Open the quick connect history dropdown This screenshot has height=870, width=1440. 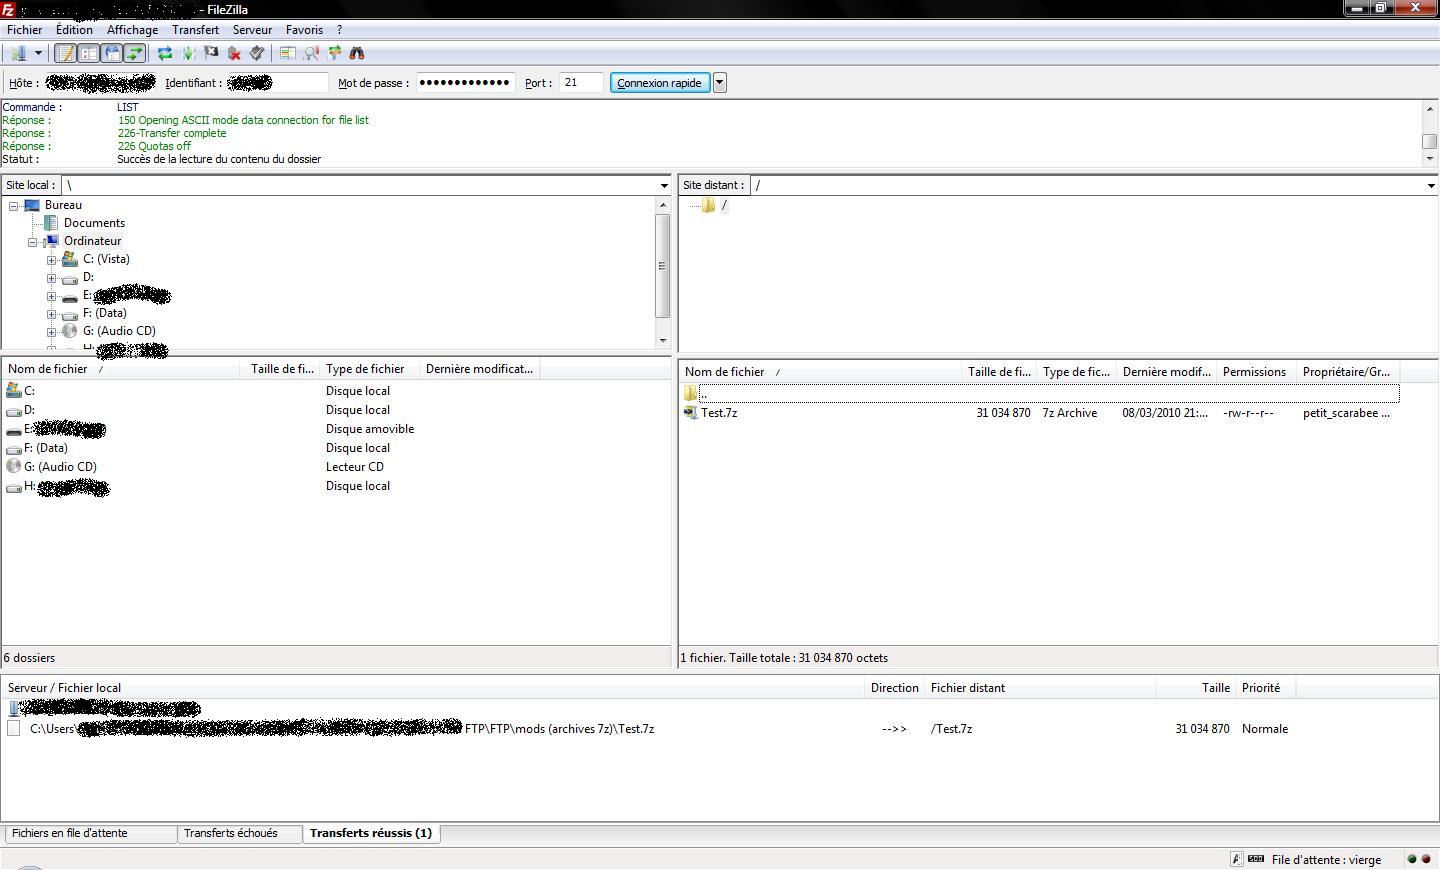point(719,83)
